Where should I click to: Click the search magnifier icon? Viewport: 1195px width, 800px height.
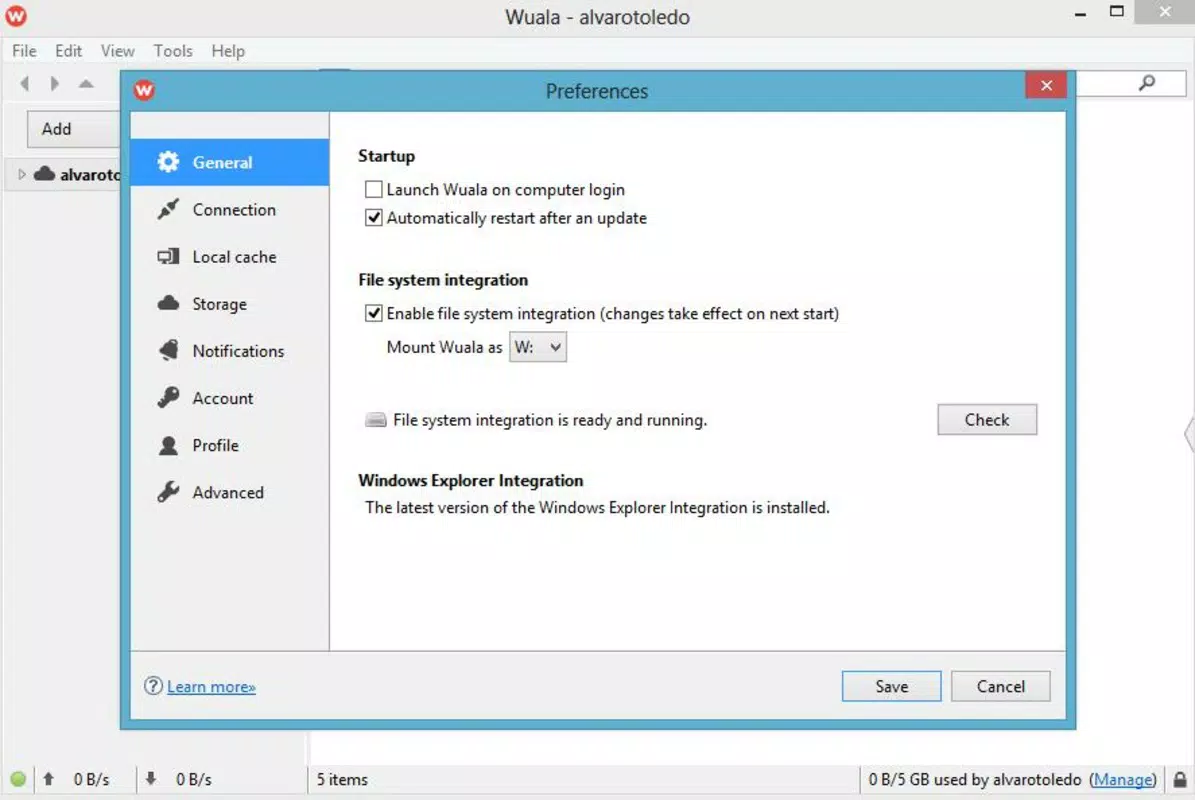point(1146,83)
